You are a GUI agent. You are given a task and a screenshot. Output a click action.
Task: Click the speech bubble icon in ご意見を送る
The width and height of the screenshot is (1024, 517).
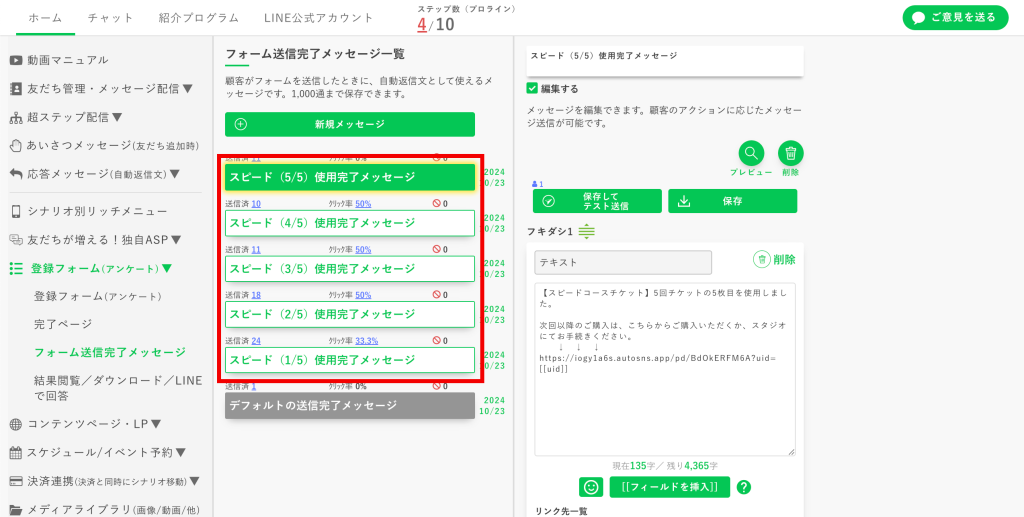click(x=918, y=18)
